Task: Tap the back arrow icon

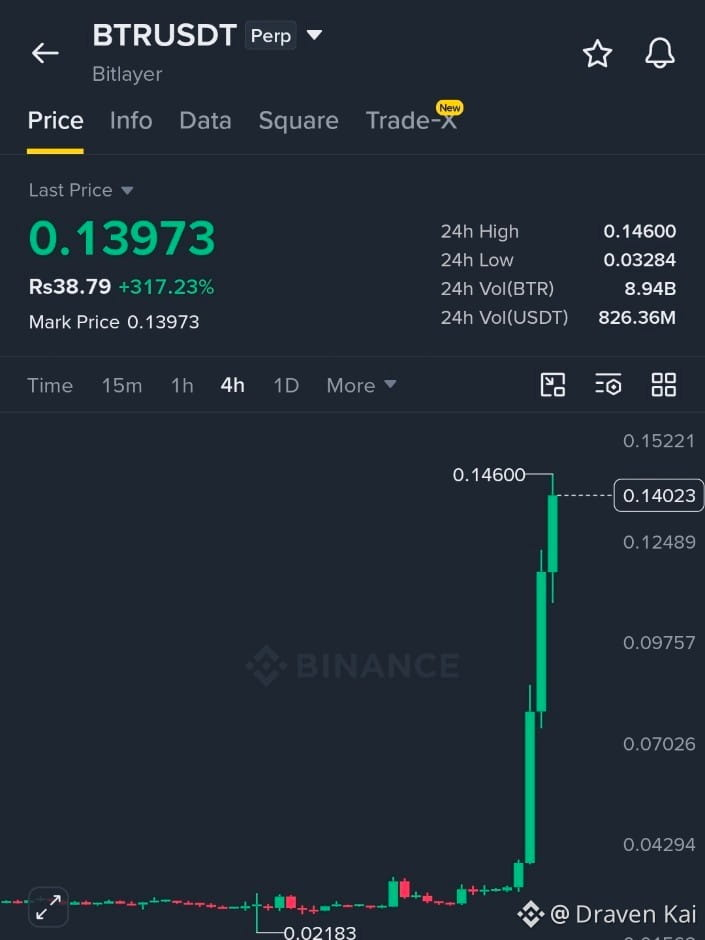Action: 45,53
